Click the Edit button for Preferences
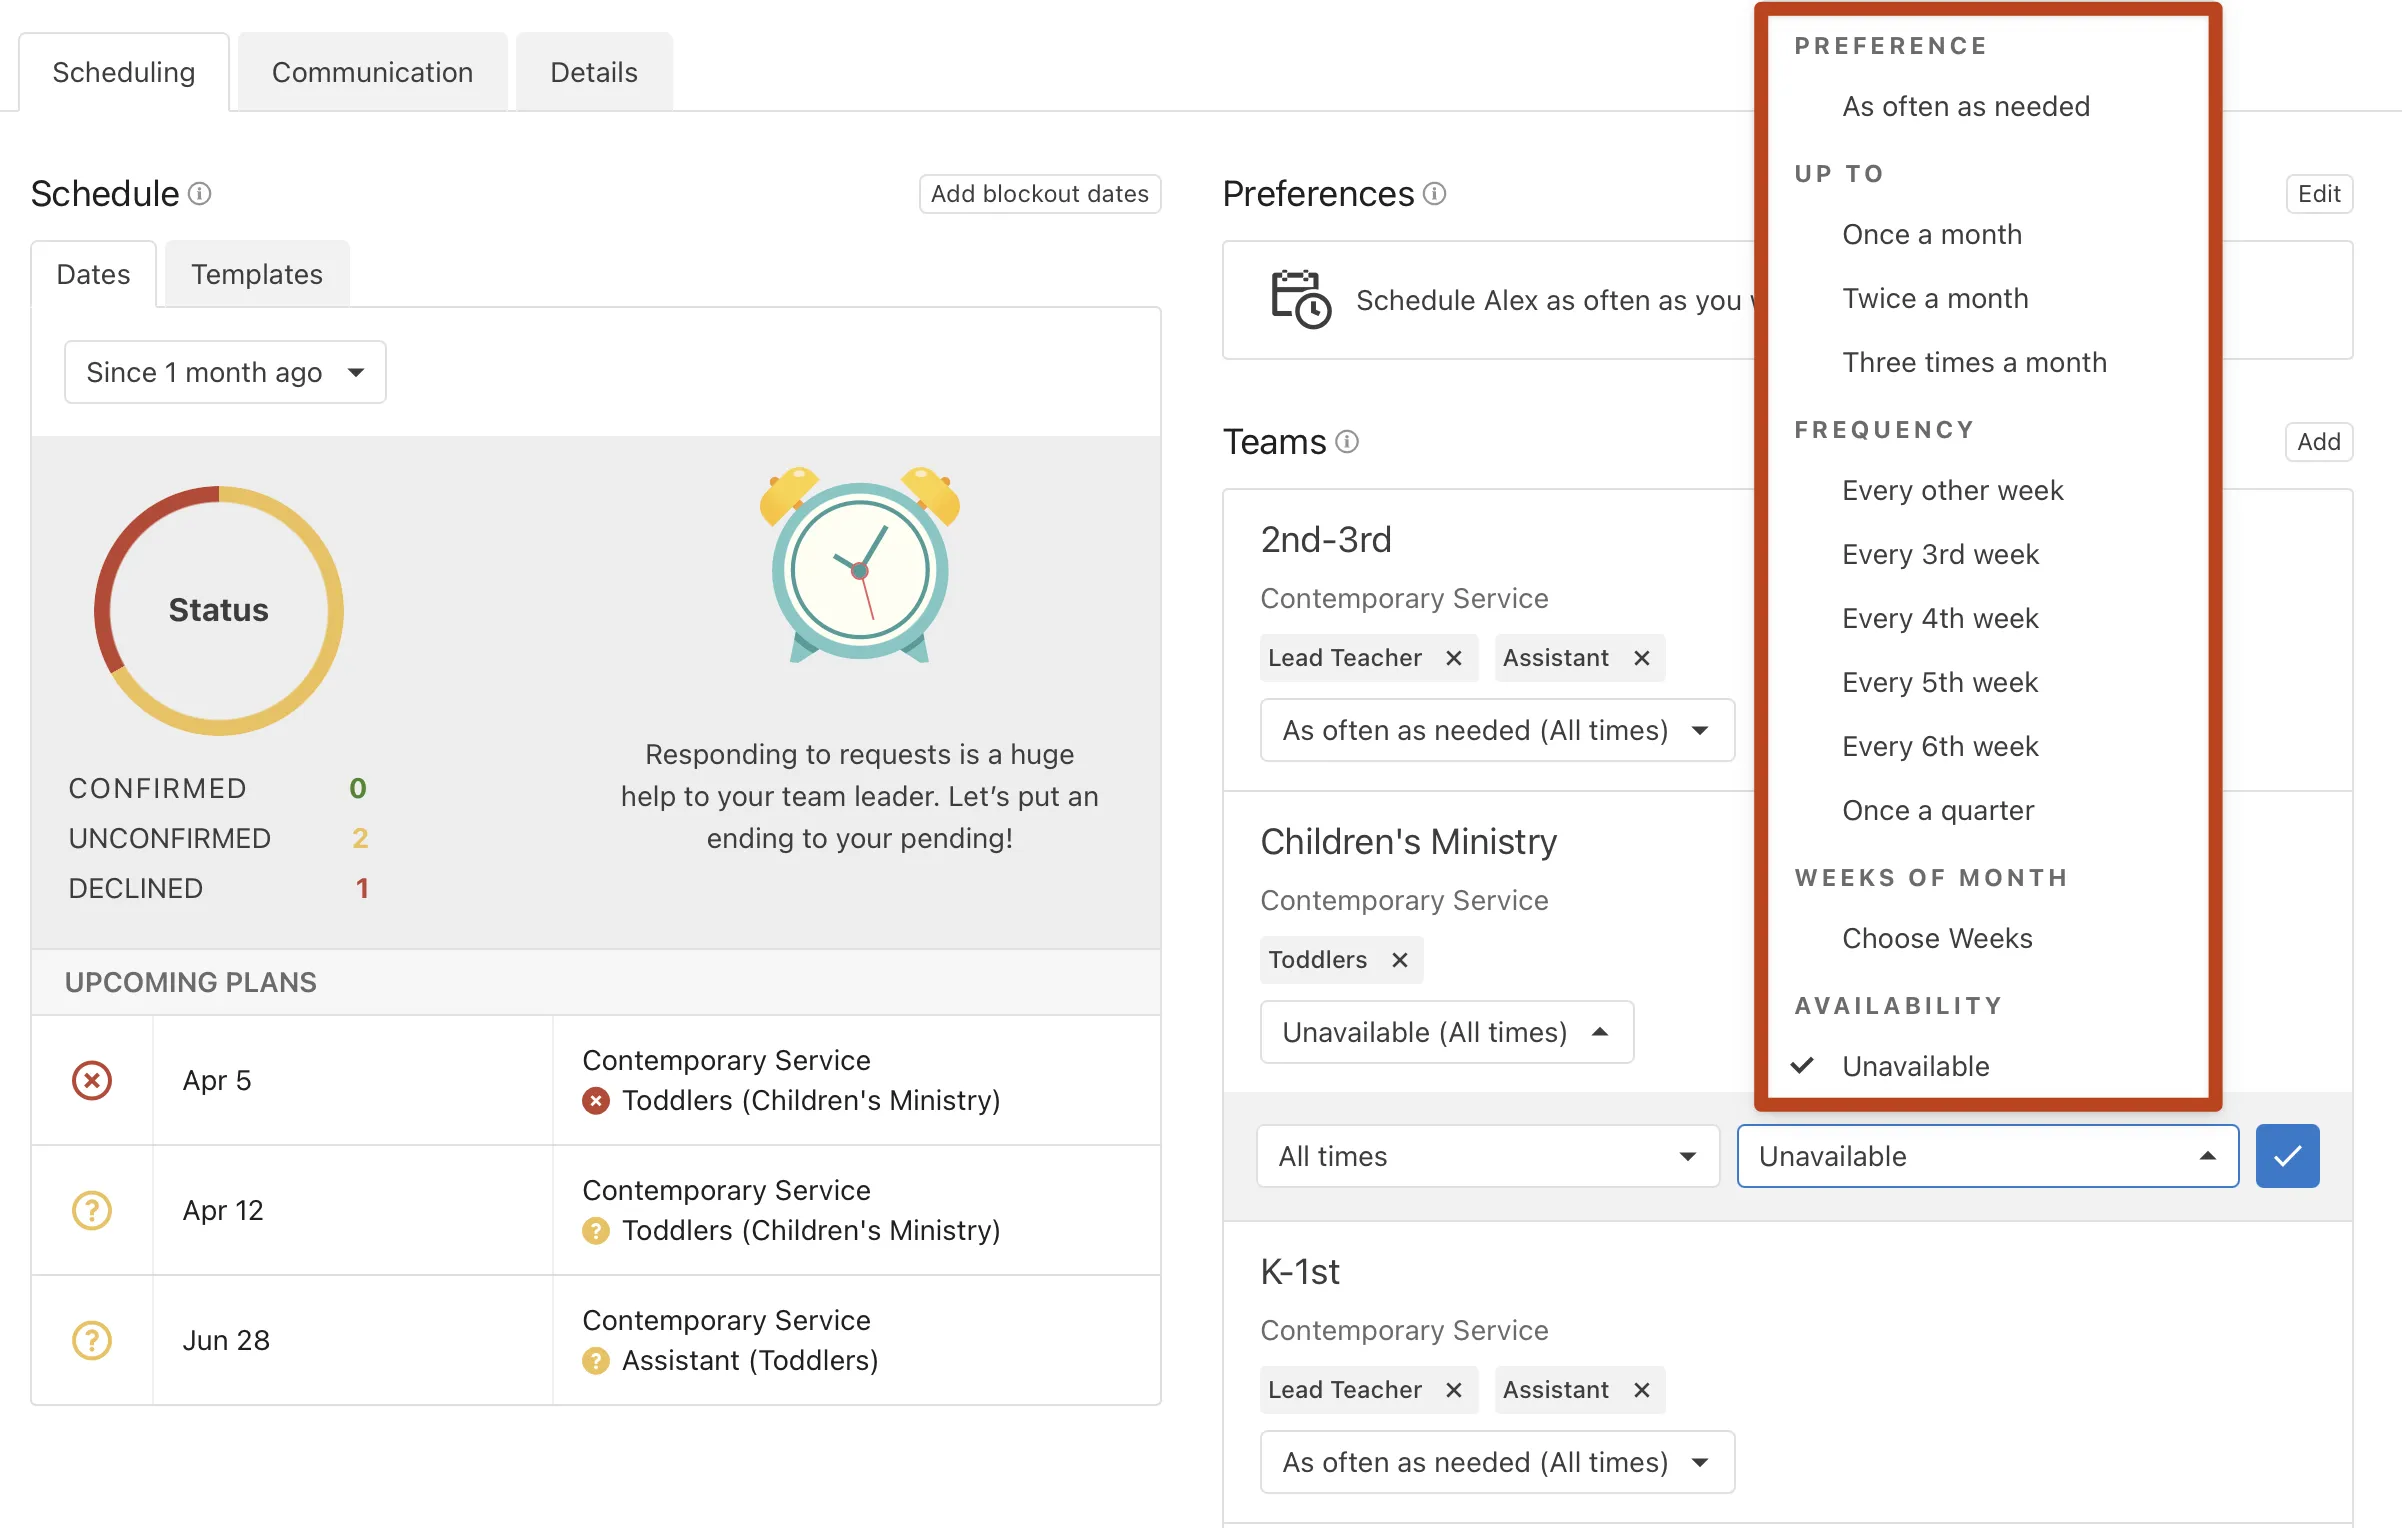This screenshot has height=1528, width=2402. tap(2319, 194)
